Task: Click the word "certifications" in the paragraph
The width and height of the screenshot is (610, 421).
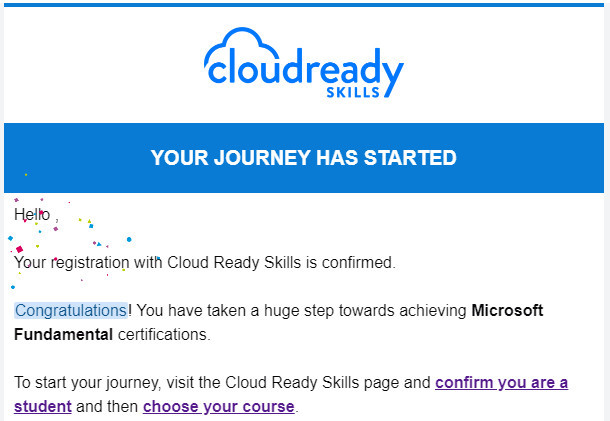Action: [x=162, y=335]
